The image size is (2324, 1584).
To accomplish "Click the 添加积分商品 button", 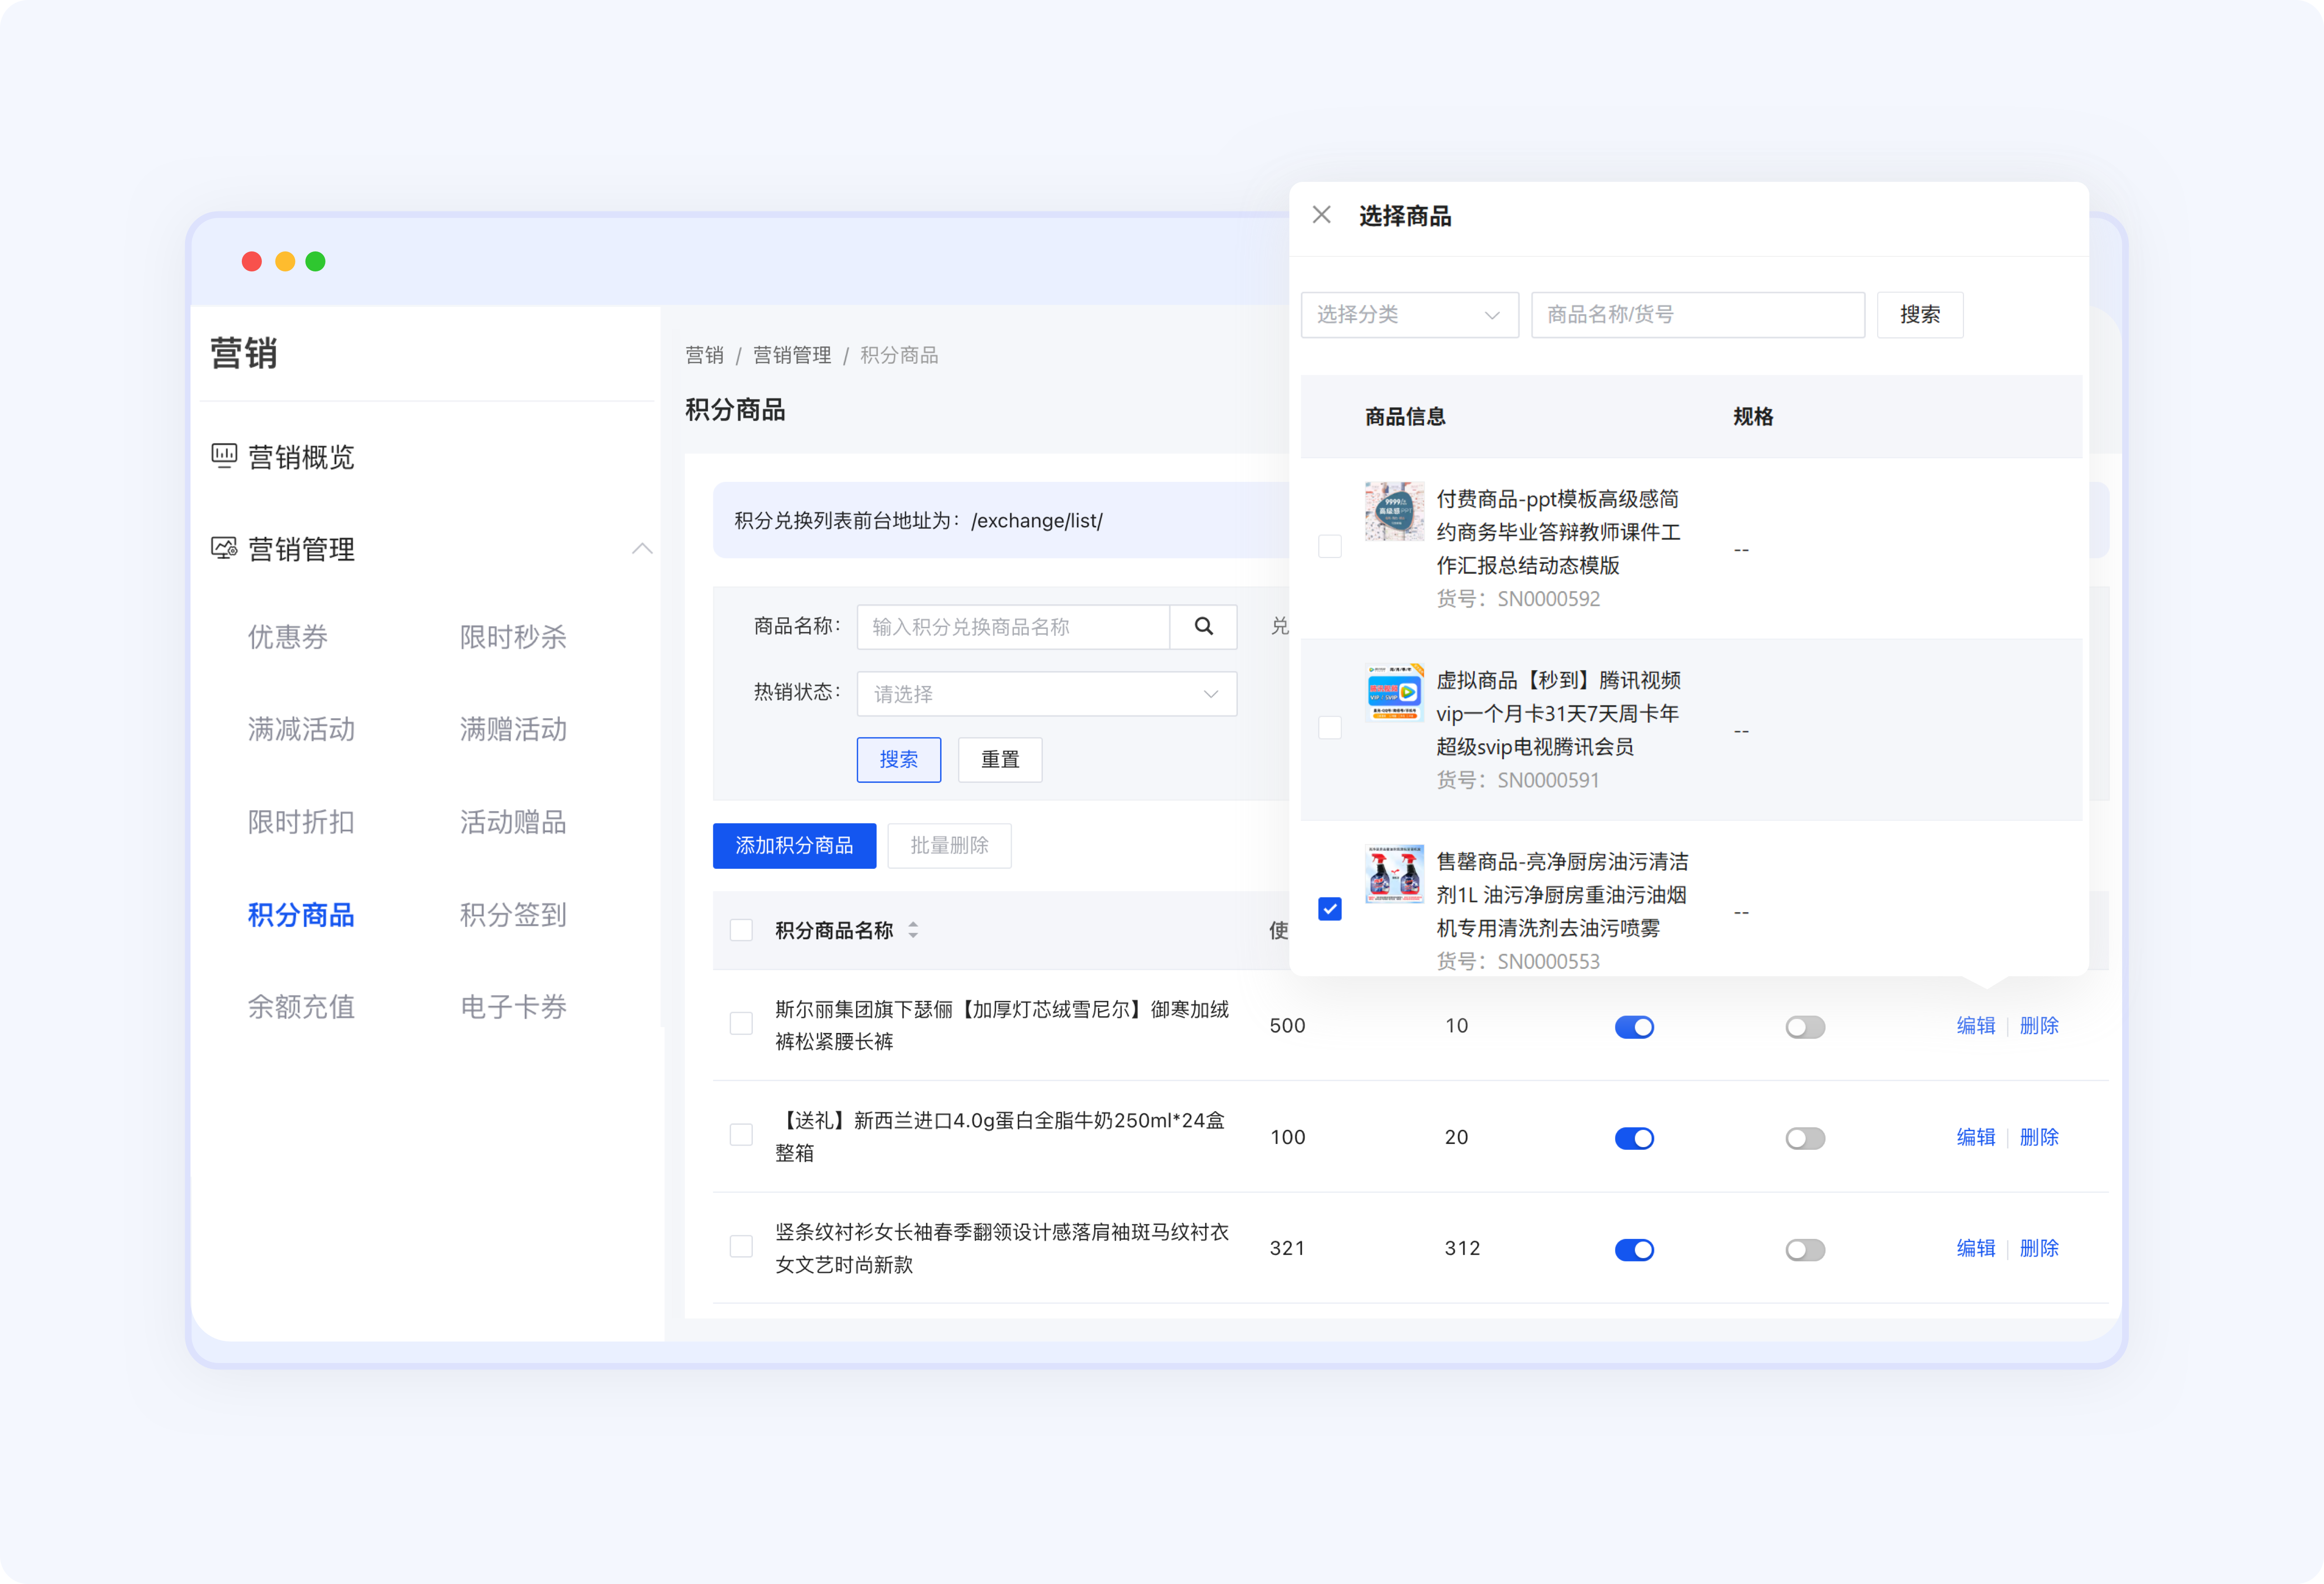I will click(x=794, y=845).
